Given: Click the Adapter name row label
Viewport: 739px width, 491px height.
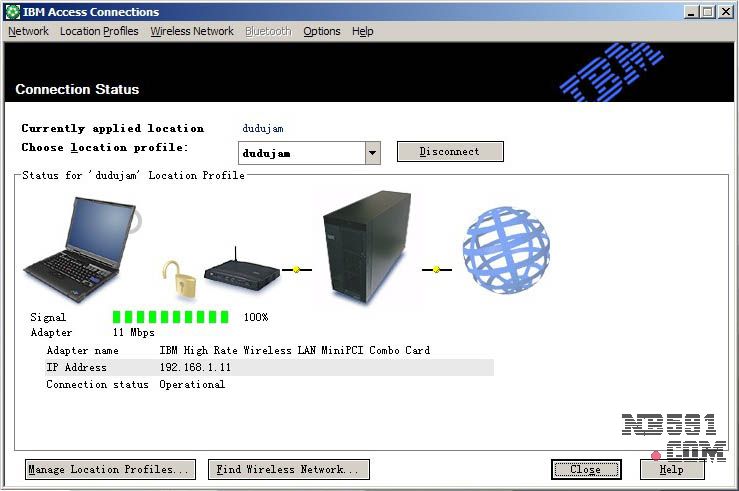Looking at the screenshot, I should coord(82,351).
